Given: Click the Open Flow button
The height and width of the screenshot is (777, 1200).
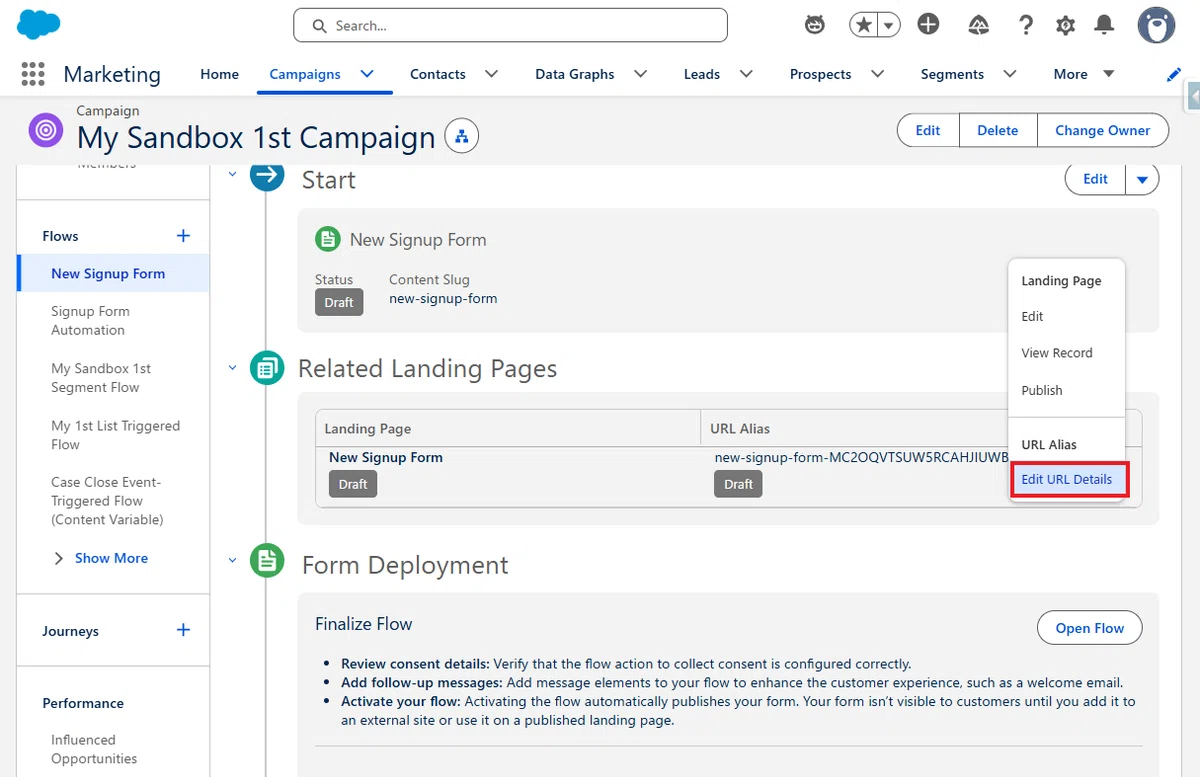Looking at the screenshot, I should (x=1089, y=628).
